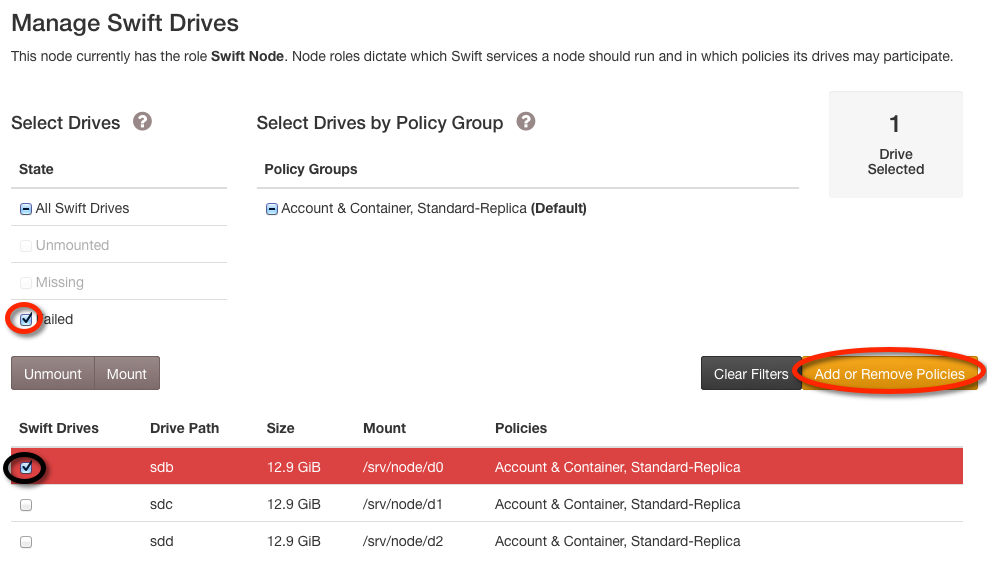Click mount path /srv/node/d2
Viewport: 987px width, 562px height.
403,541
